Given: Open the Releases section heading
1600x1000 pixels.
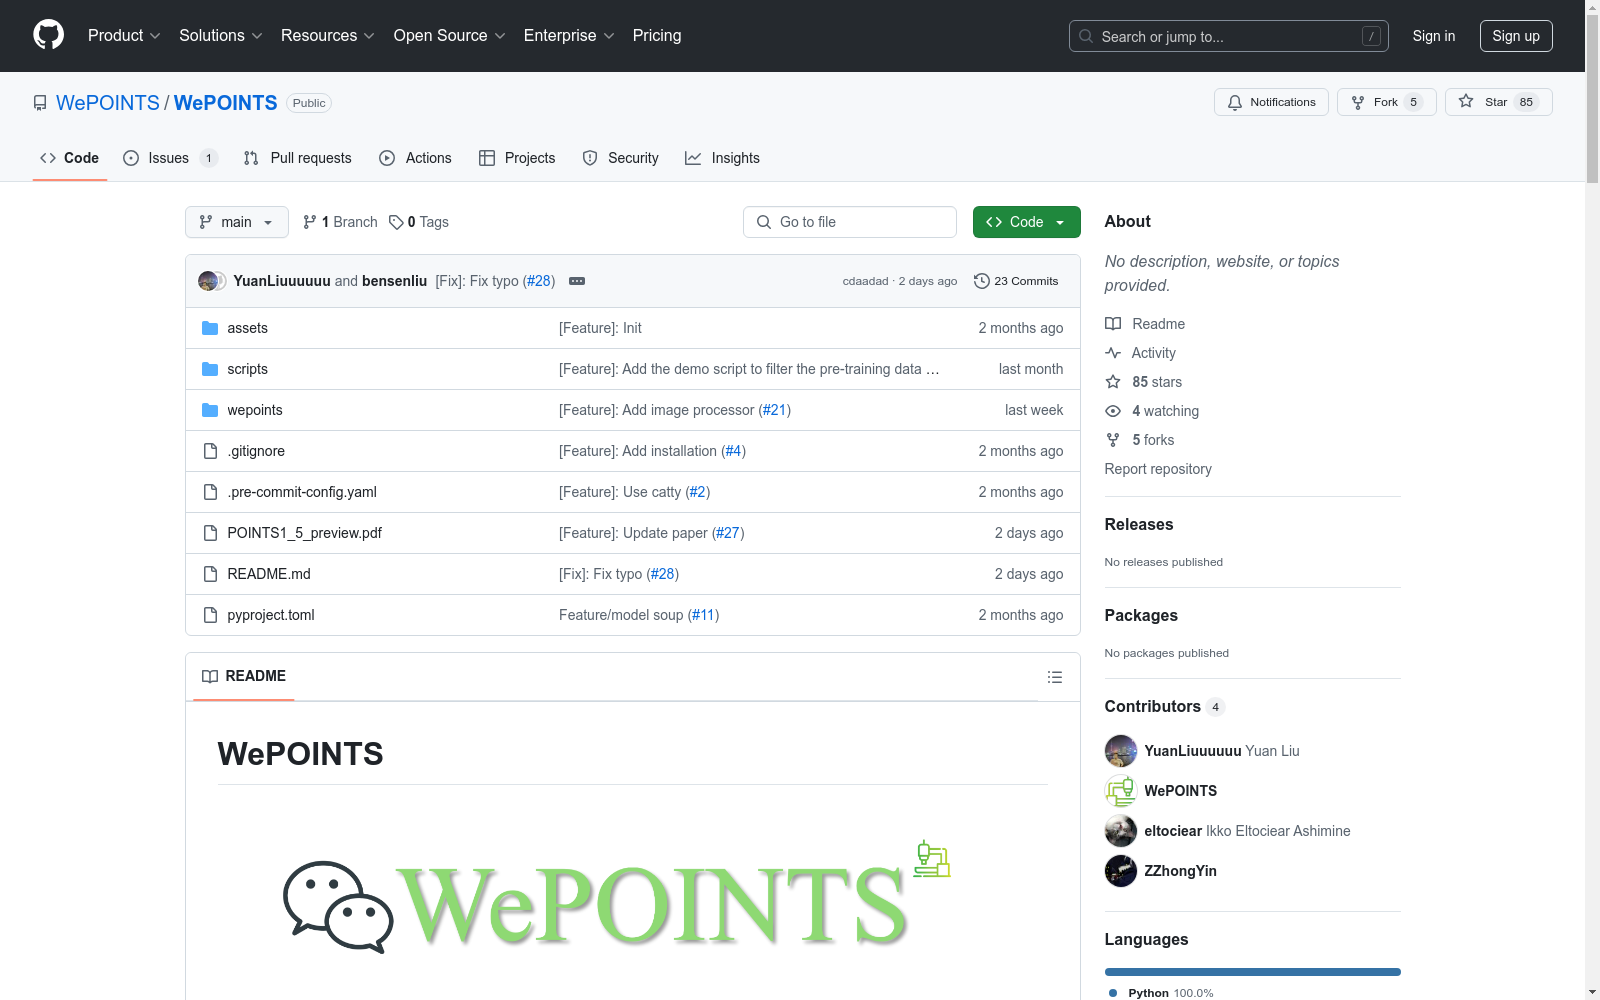Looking at the screenshot, I should click(x=1139, y=524).
